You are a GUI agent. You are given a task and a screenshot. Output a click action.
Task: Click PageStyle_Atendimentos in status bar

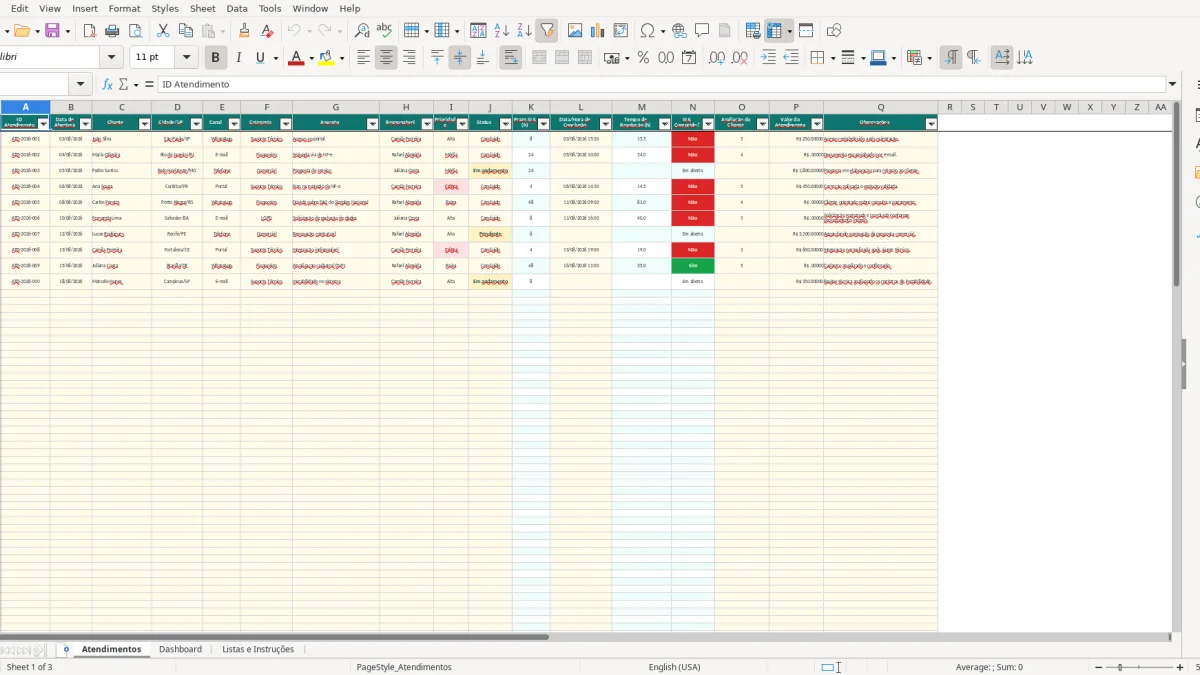click(404, 667)
